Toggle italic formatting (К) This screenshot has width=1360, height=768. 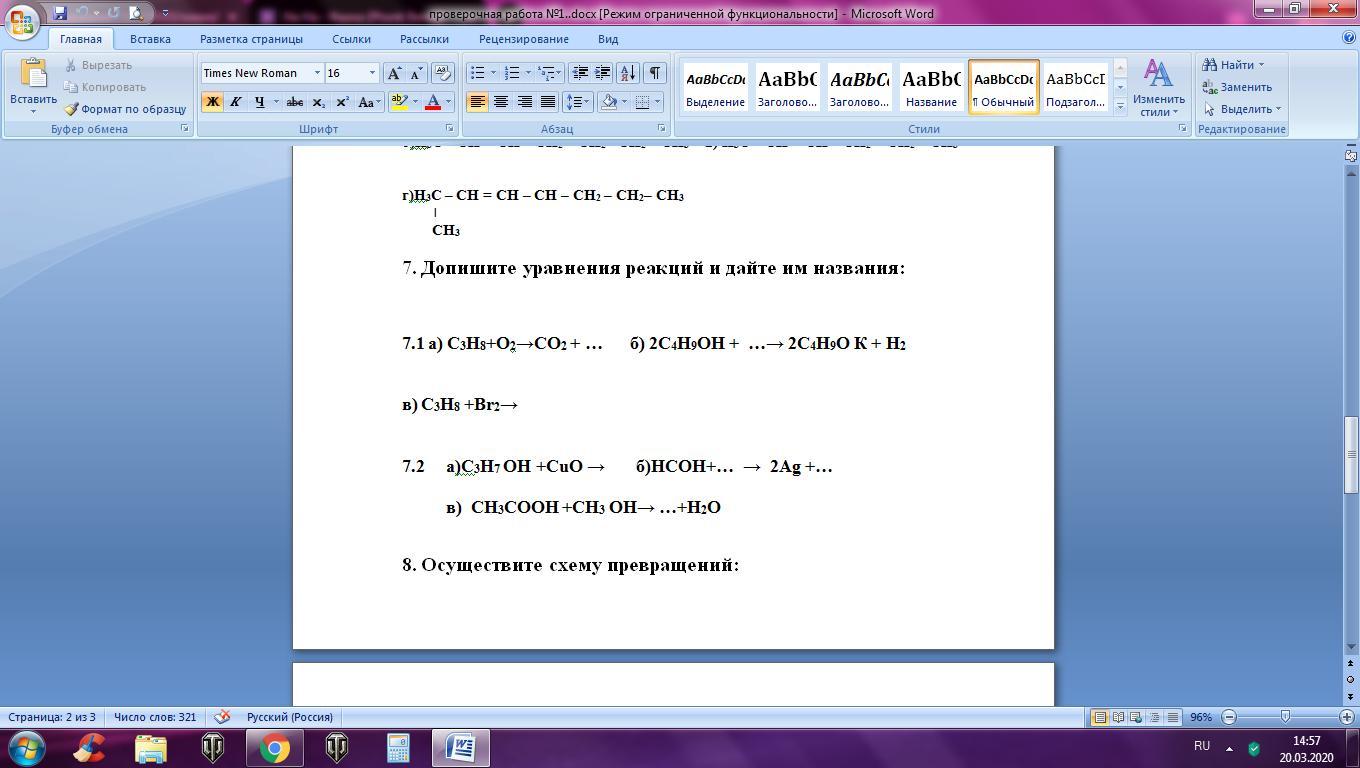click(235, 102)
